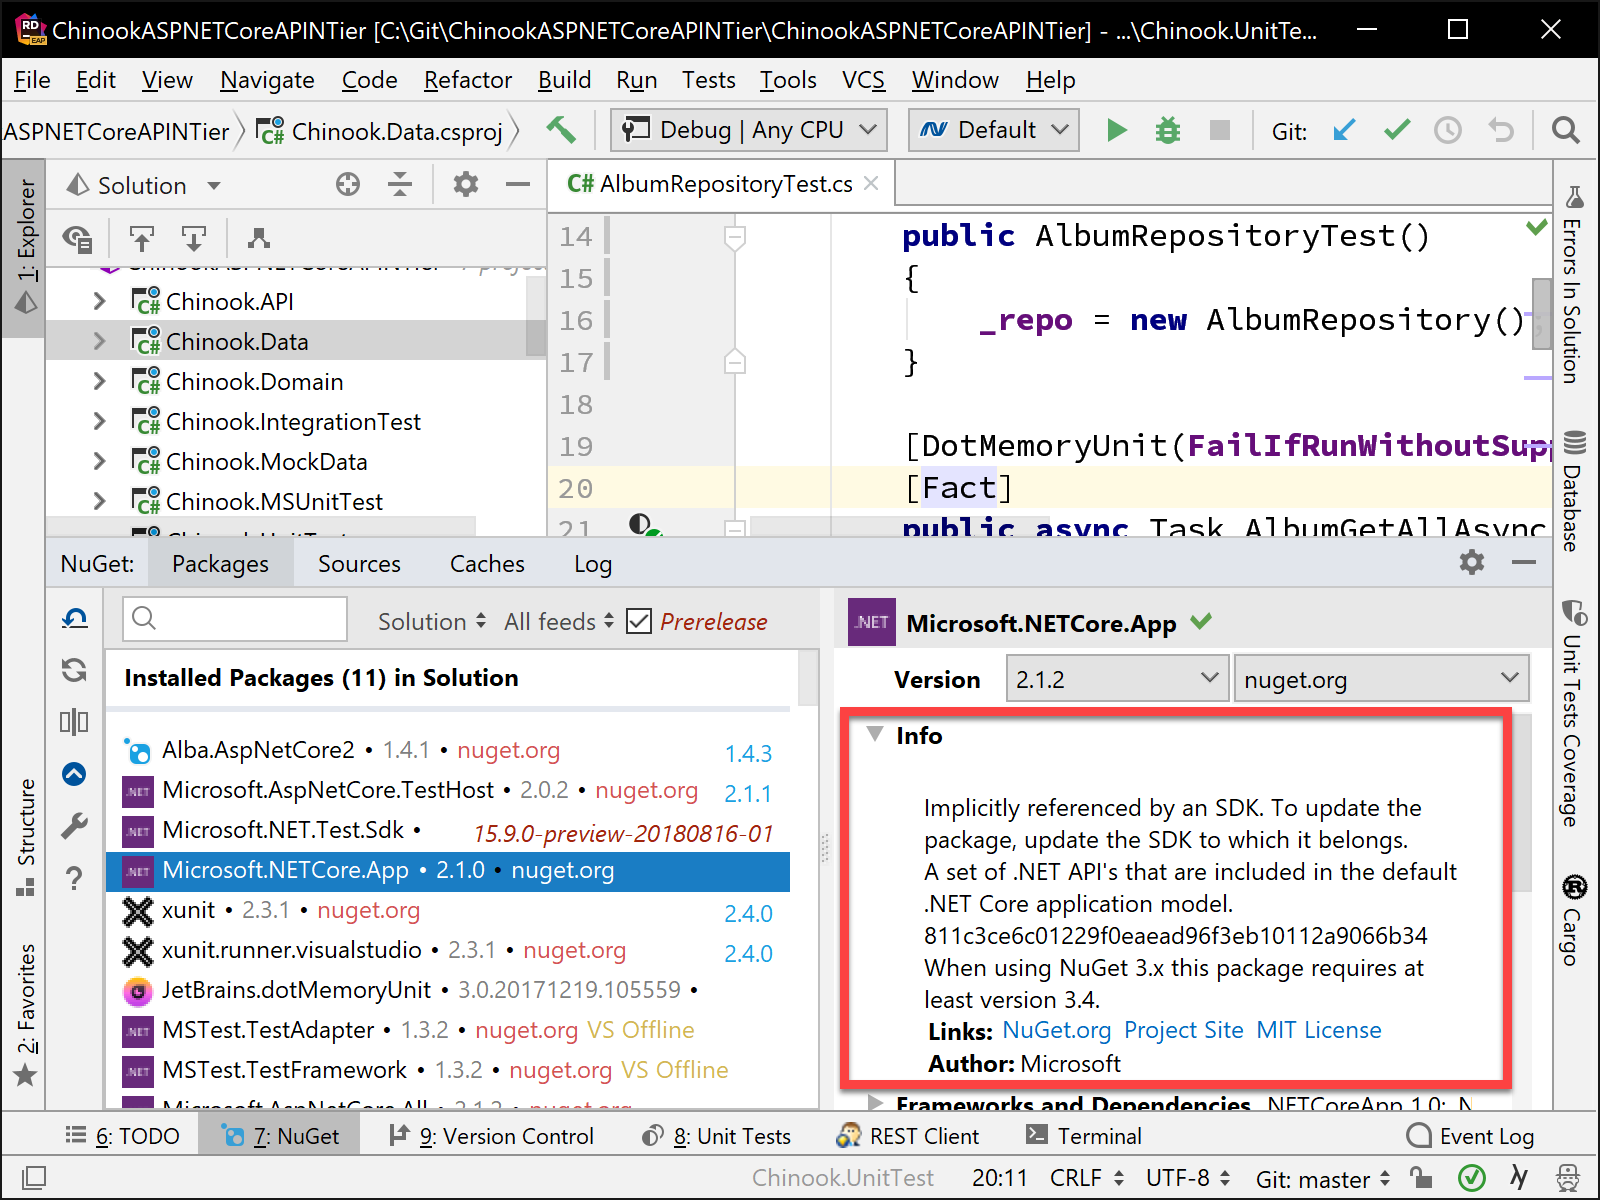Open Solution explorer gear settings
This screenshot has width=1600, height=1200.
coord(466,184)
